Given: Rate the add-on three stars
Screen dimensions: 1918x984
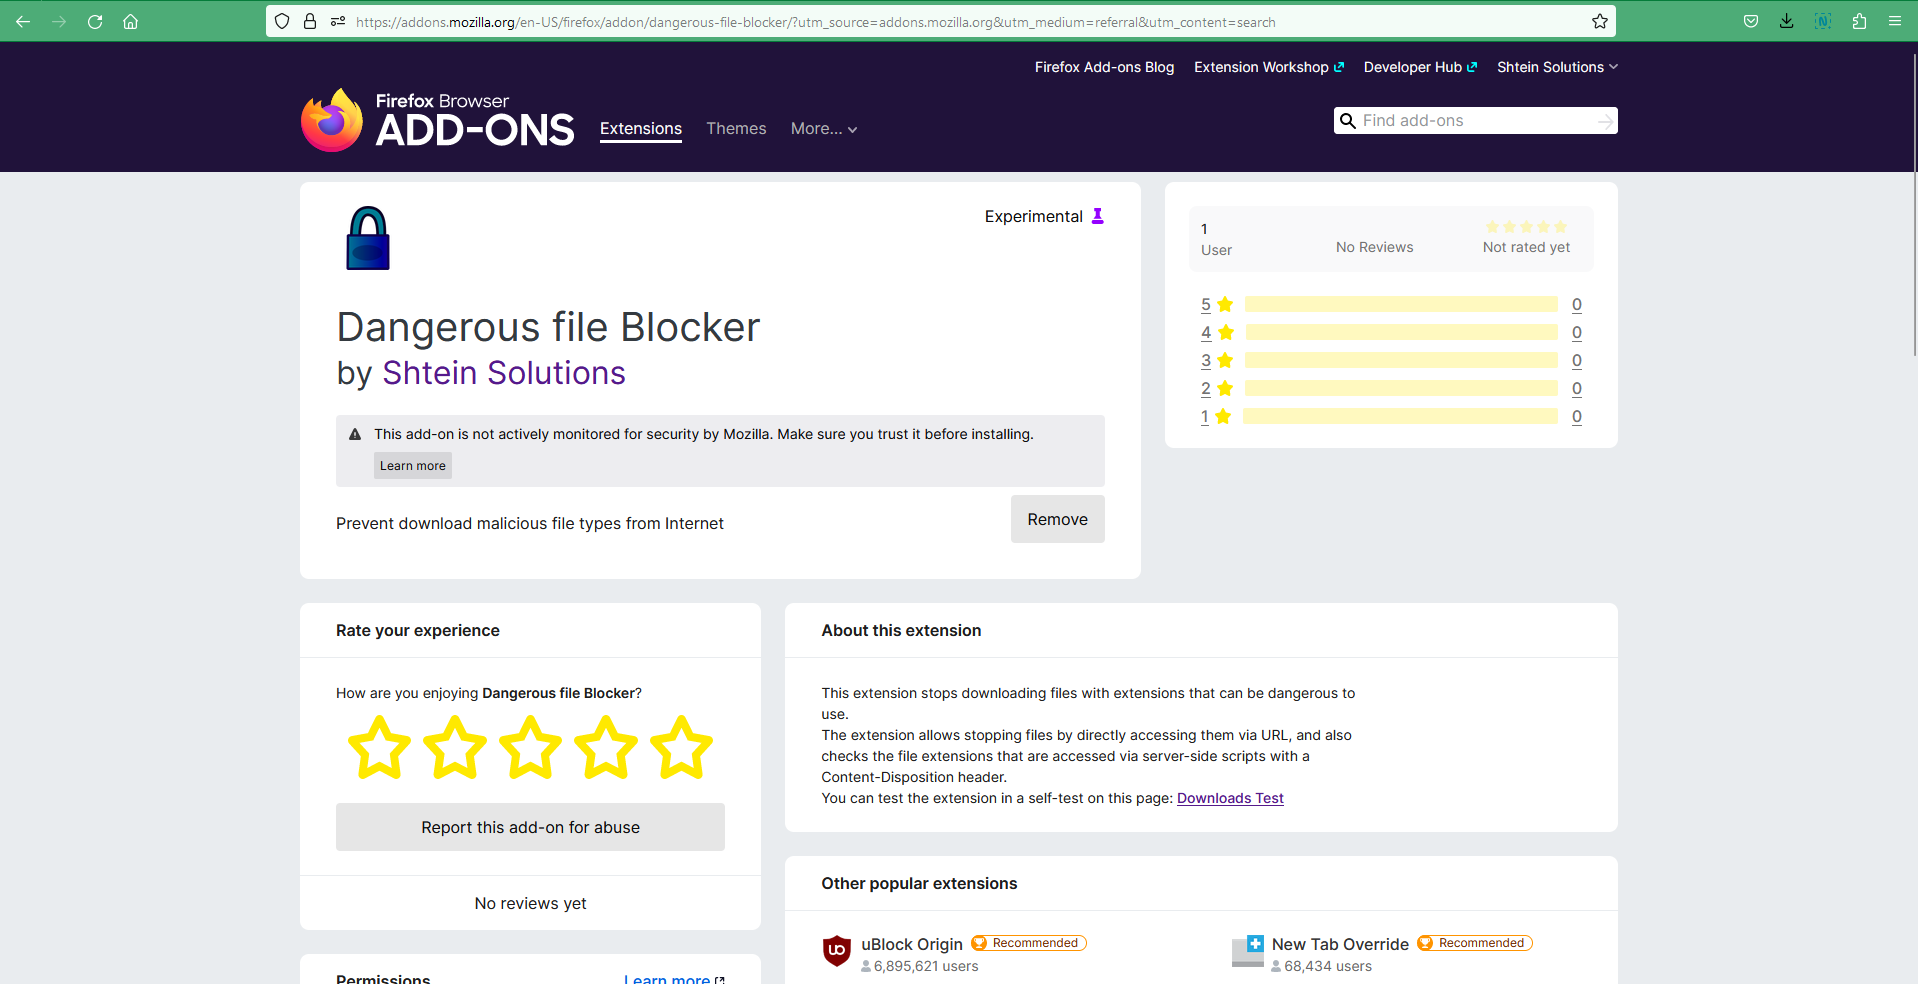Looking at the screenshot, I should coord(530,747).
